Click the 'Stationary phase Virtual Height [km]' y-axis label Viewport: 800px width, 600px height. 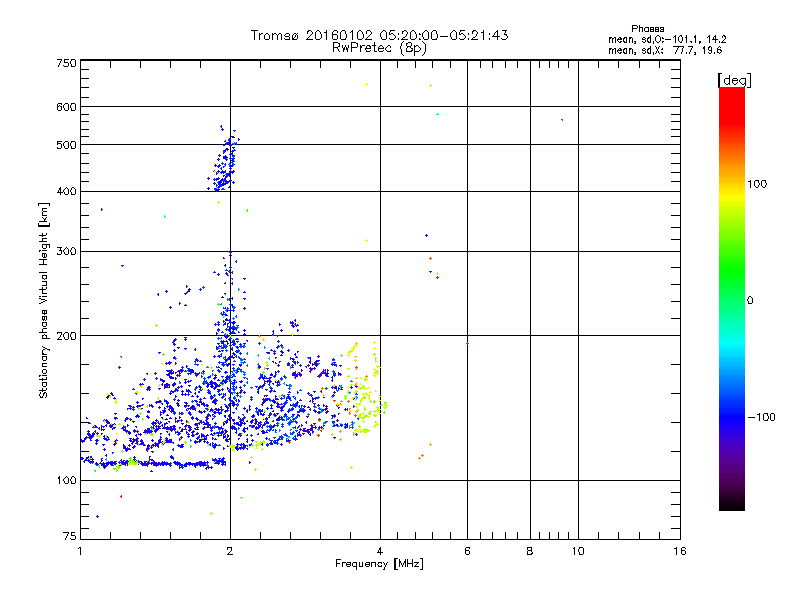tap(44, 300)
